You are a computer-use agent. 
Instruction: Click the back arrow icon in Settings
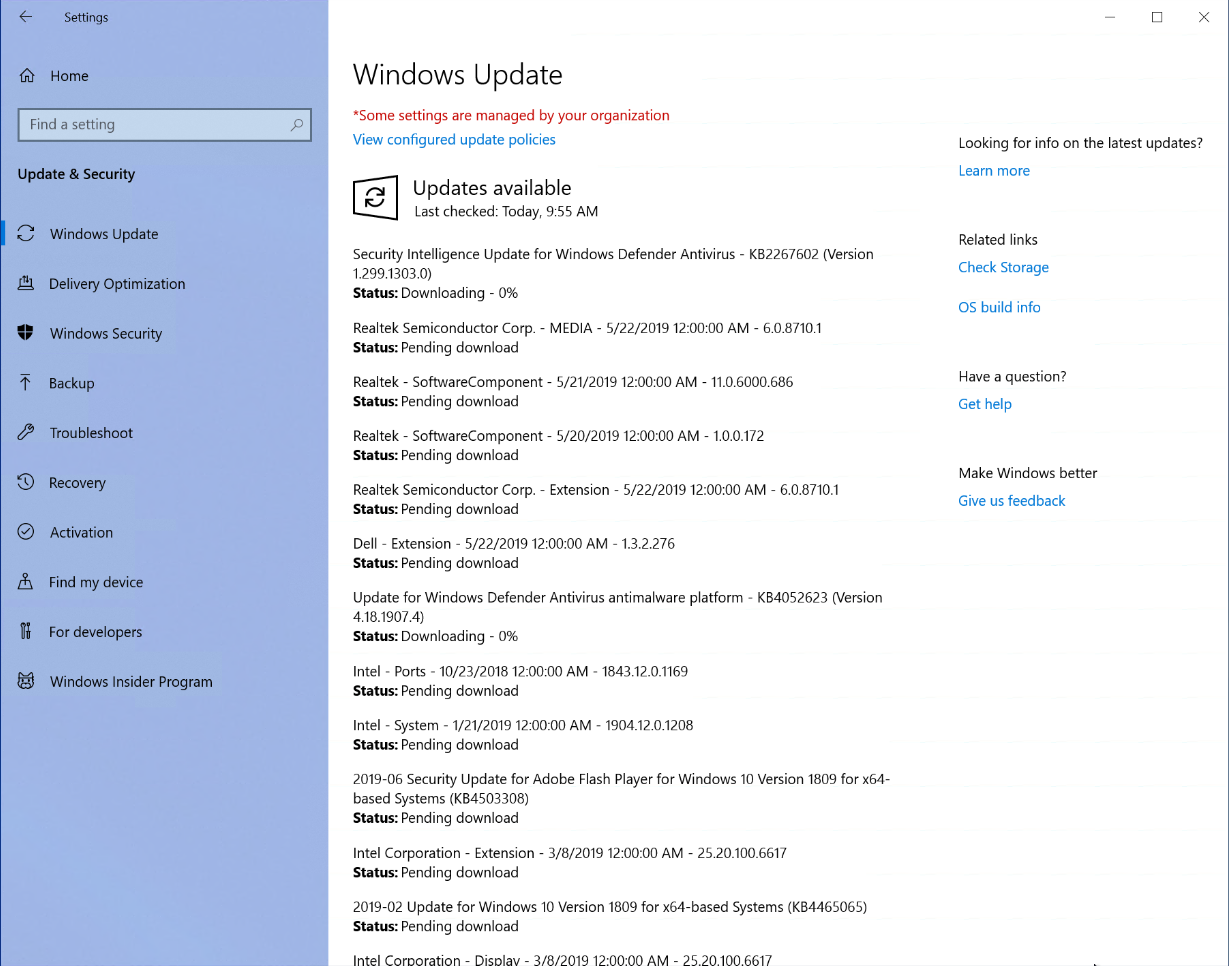26,17
